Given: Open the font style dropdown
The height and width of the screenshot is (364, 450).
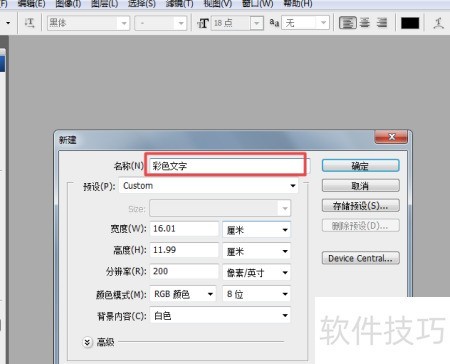Looking at the screenshot, I should [160, 23].
